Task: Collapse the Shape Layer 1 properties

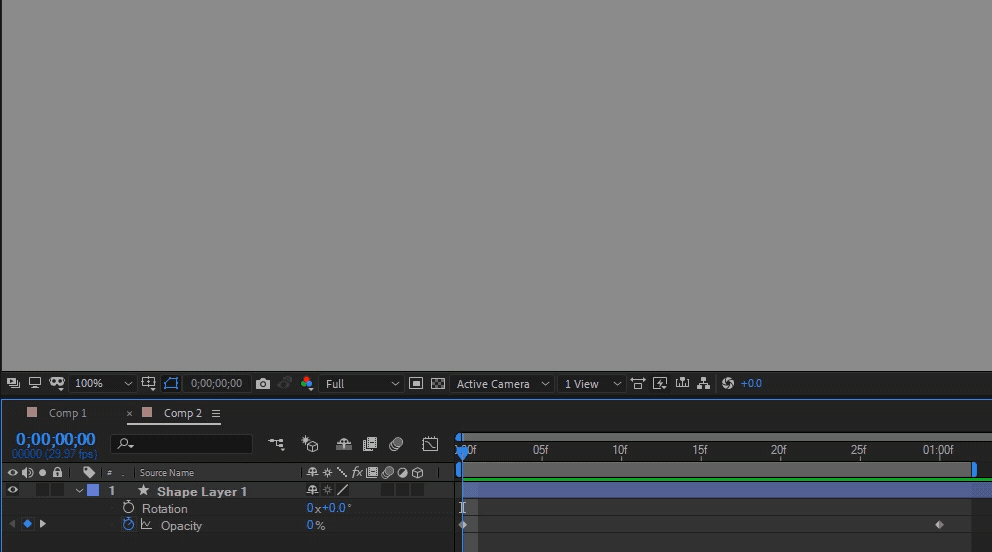Action: point(79,491)
